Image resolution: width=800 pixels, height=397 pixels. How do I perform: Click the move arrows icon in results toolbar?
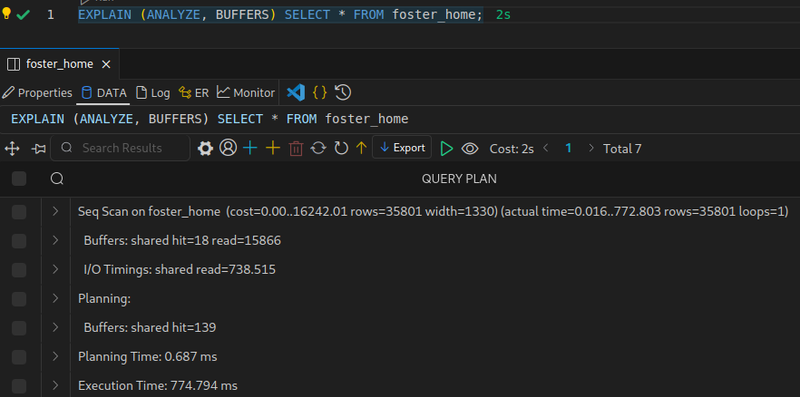pos(12,148)
